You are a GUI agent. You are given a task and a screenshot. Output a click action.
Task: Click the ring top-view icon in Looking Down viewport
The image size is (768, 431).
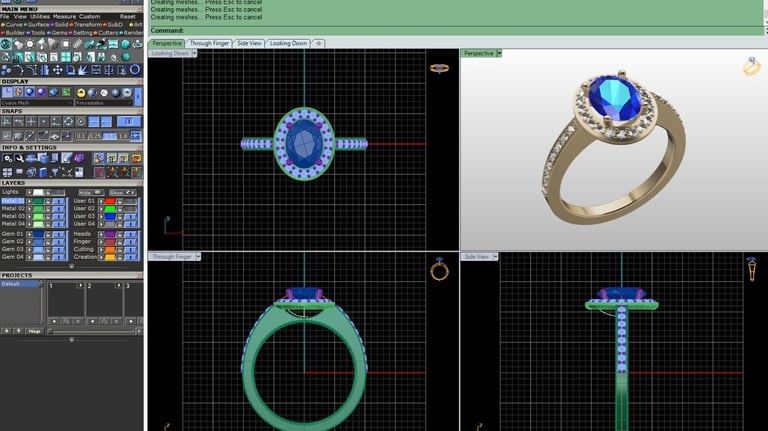(439, 68)
